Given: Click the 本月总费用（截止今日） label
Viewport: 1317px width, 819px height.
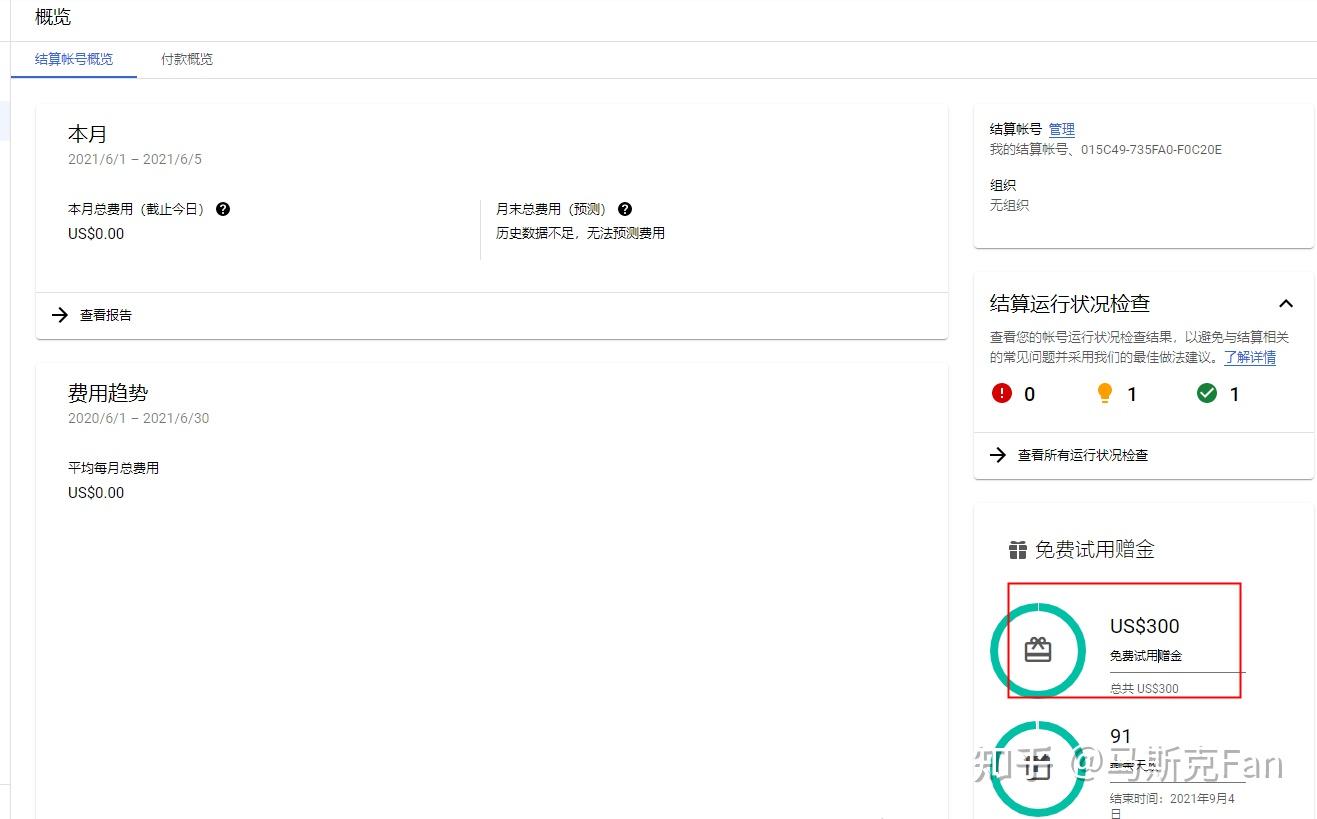Looking at the screenshot, I should click(136, 209).
